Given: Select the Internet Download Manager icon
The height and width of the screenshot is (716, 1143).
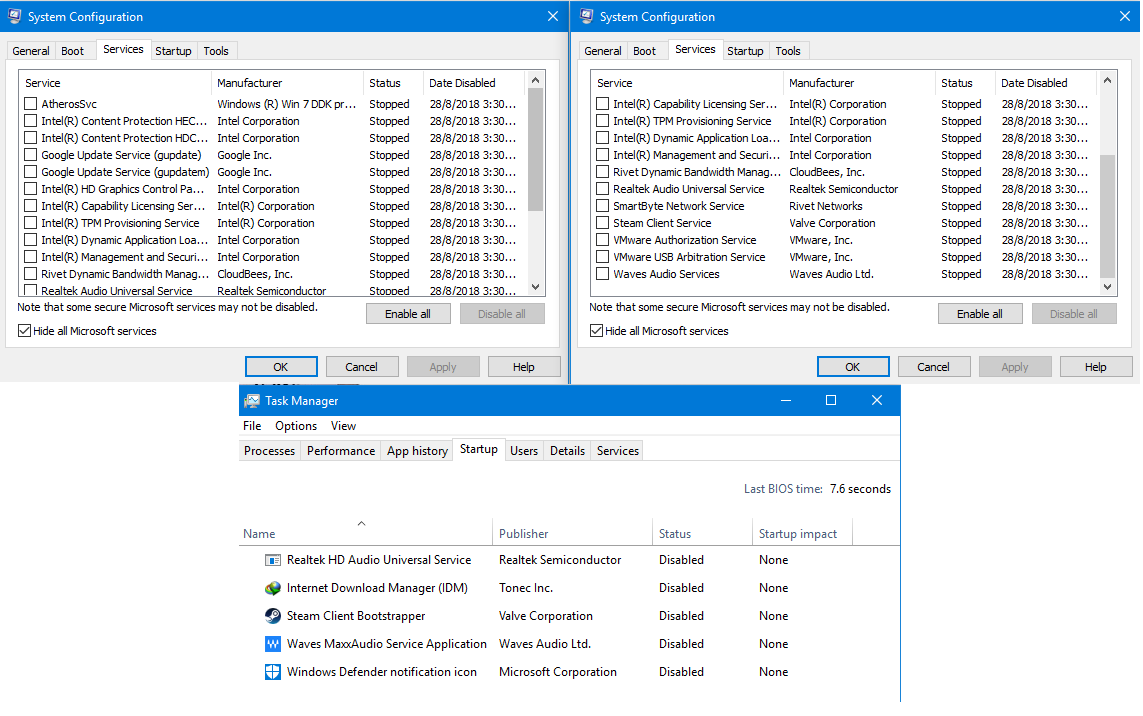Looking at the screenshot, I should coord(273,589).
